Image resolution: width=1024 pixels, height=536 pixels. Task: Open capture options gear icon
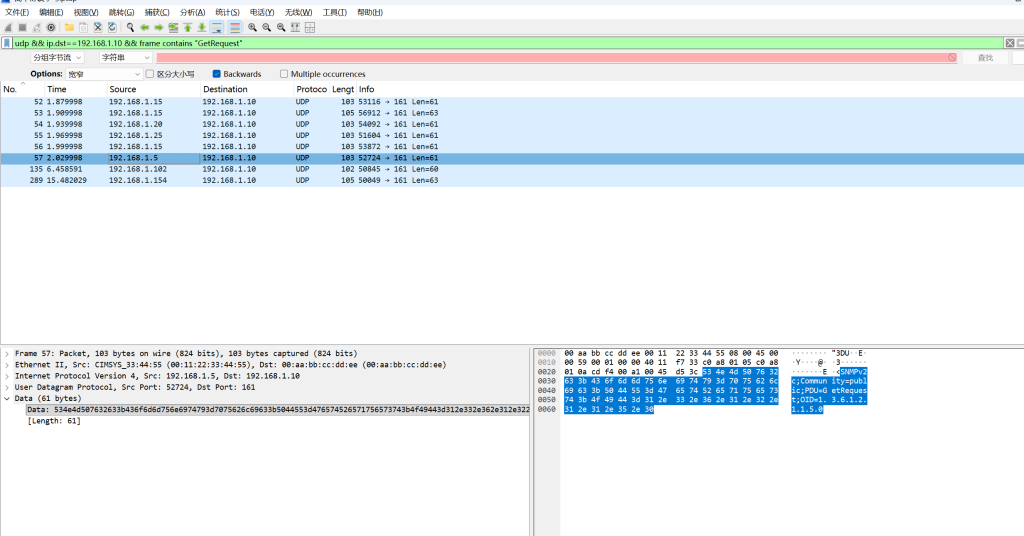[51, 27]
